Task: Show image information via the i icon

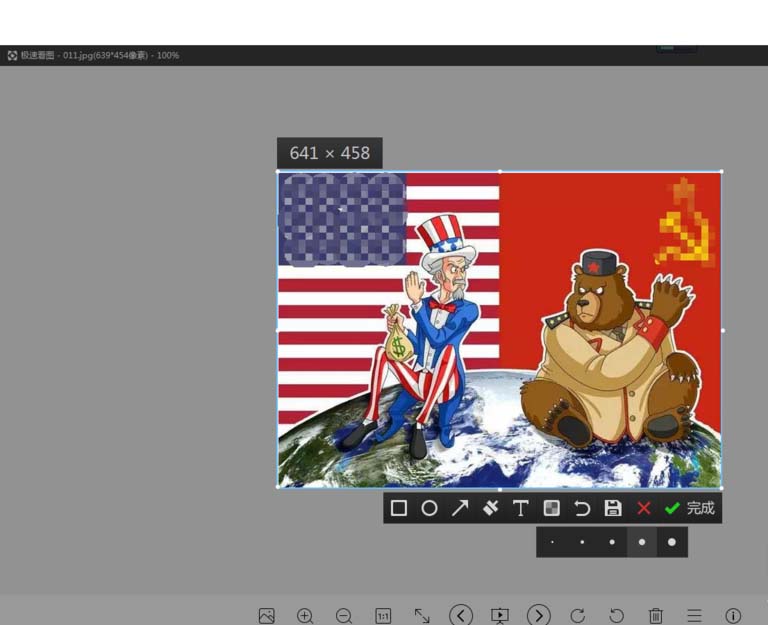Action: (733, 616)
